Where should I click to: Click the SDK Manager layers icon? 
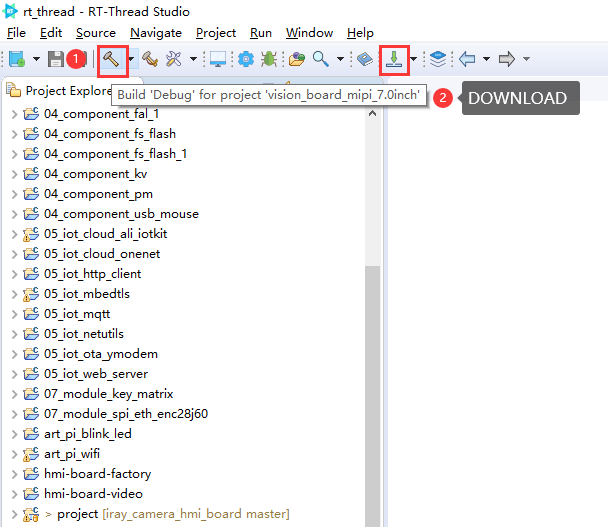click(438, 59)
